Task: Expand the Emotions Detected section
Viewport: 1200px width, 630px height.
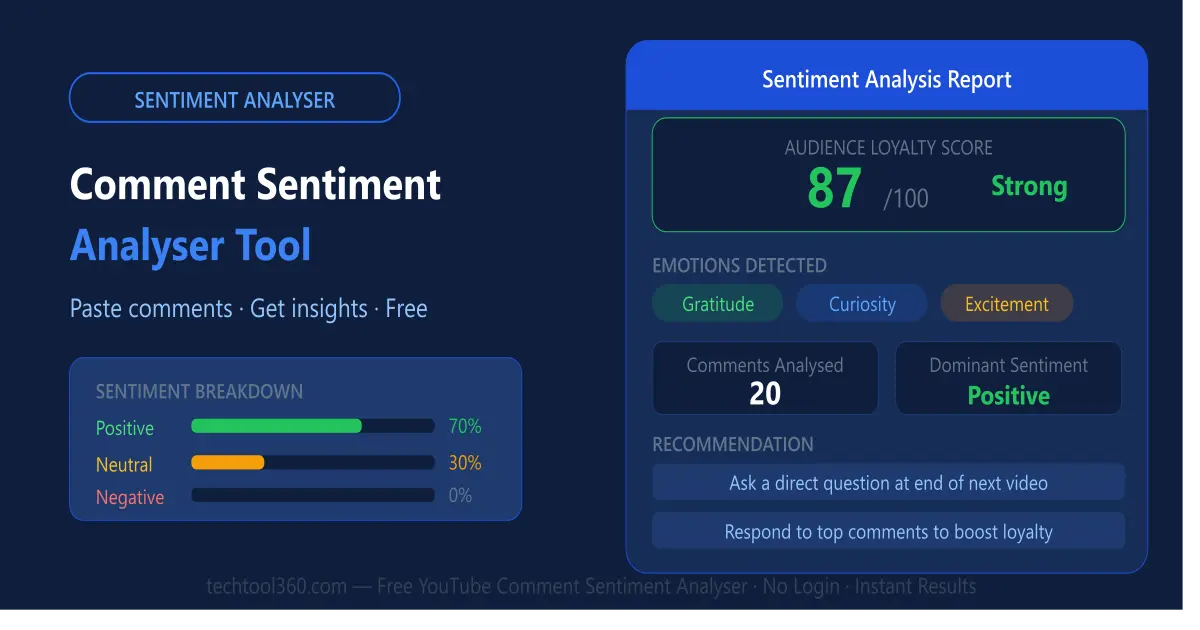Action: point(739,265)
